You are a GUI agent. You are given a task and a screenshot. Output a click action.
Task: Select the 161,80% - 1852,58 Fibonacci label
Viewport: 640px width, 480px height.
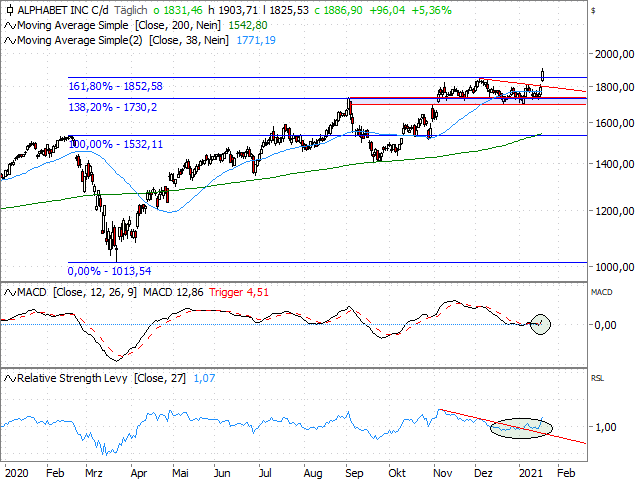point(116,86)
